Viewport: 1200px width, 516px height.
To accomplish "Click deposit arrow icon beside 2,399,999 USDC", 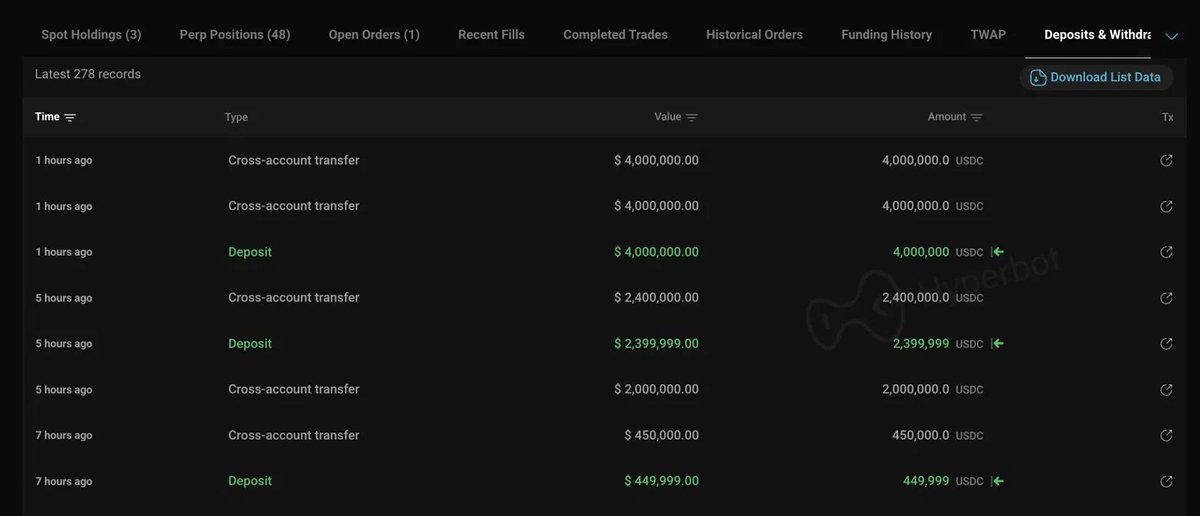I will [997, 344].
